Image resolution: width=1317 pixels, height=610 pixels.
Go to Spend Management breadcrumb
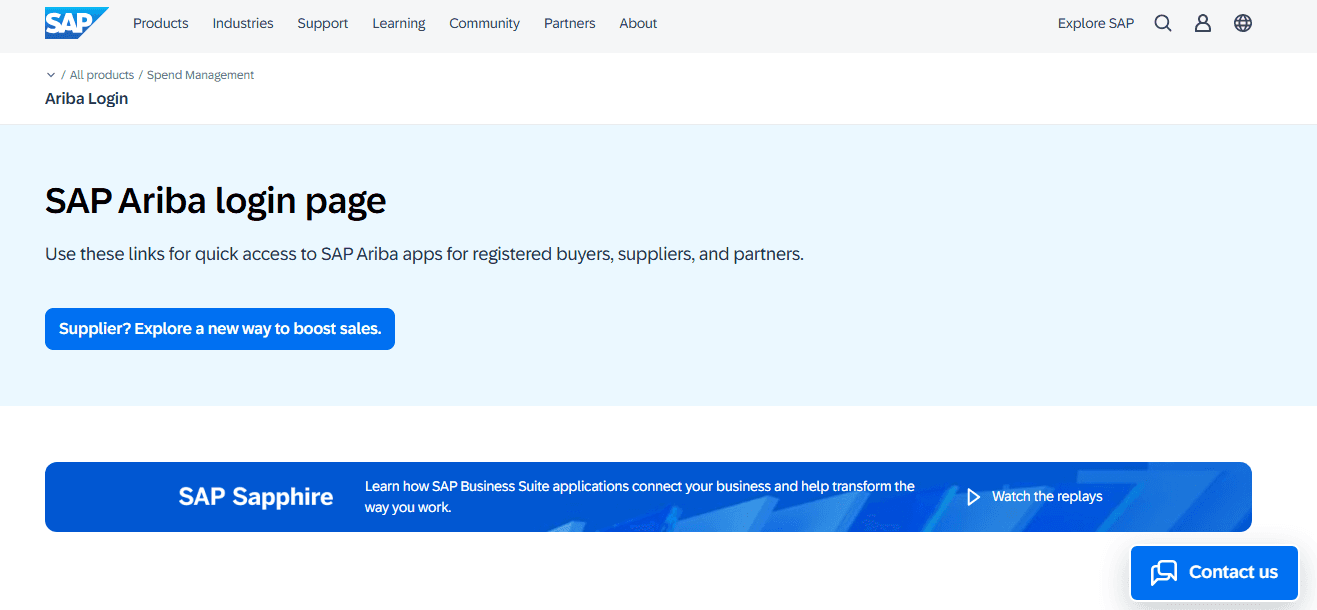pyautogui.click(x=201, y=75)
